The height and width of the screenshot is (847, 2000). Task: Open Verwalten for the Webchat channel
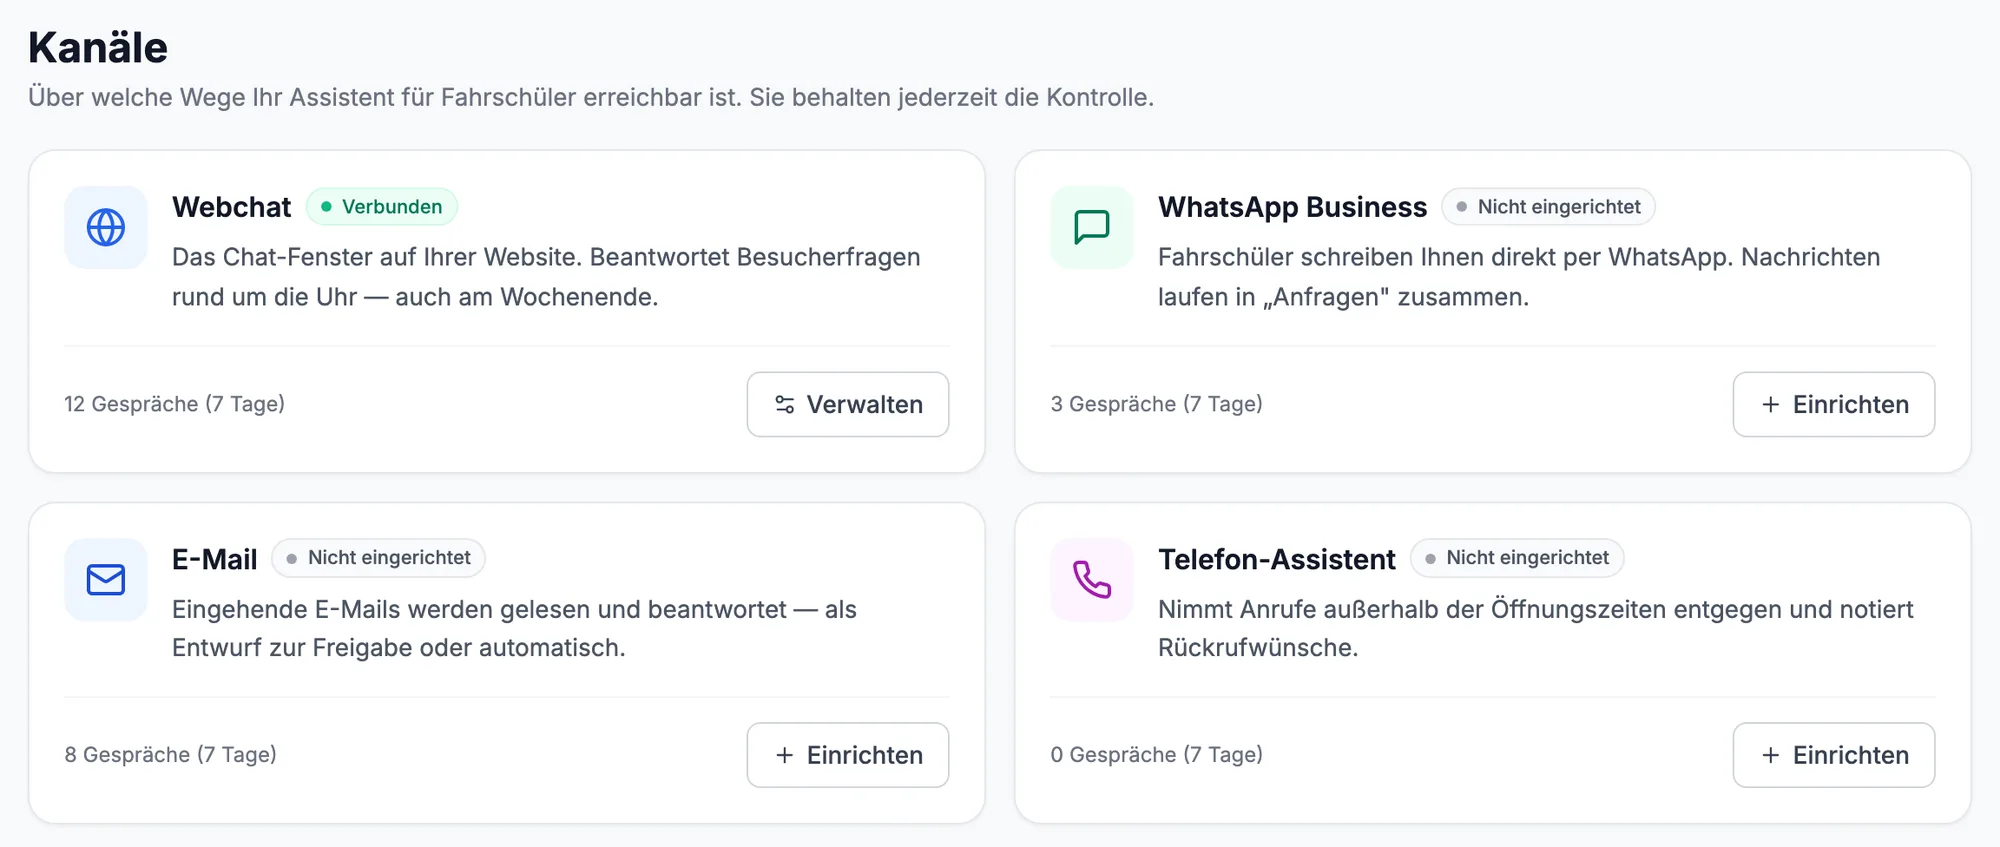(848, 405)
